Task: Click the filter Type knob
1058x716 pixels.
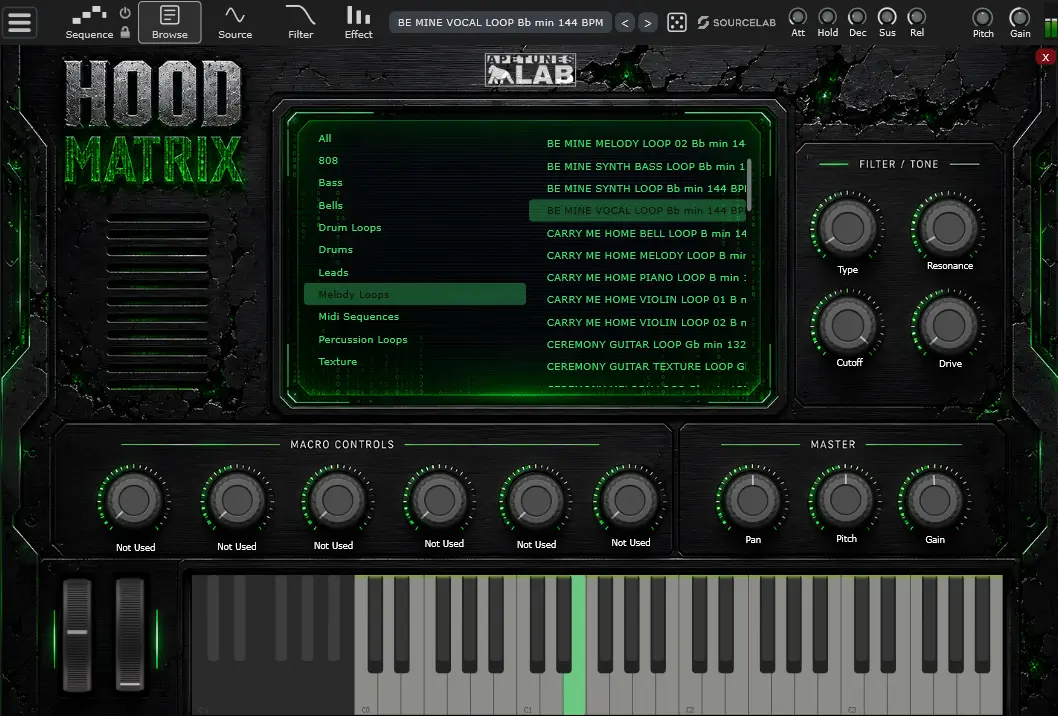Action: coord(847,227)
